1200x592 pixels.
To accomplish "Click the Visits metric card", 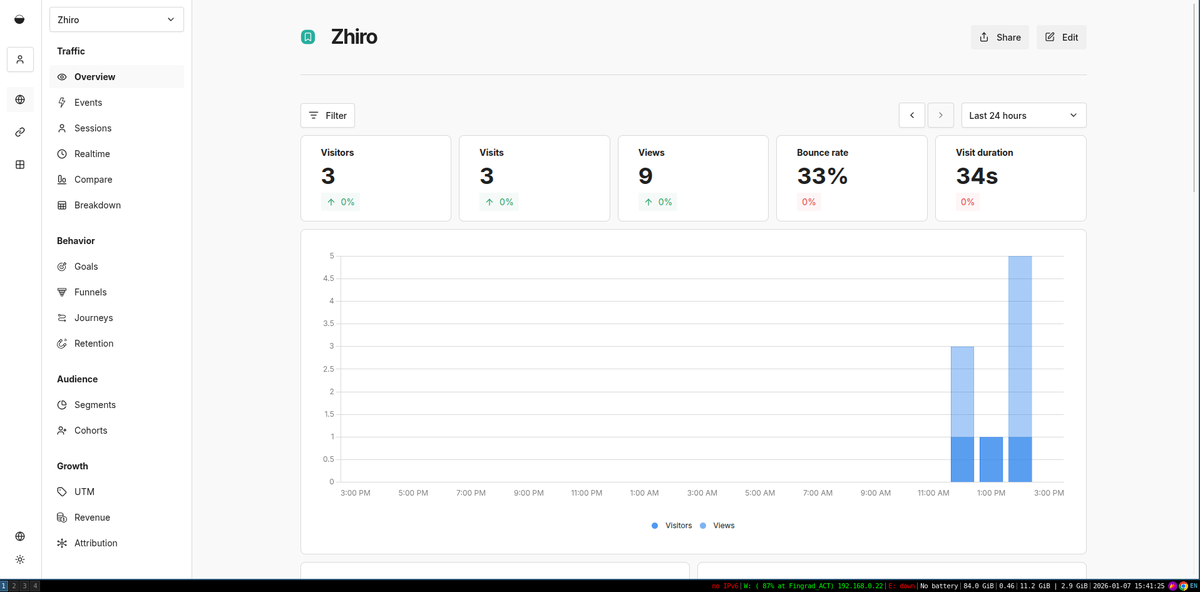I will [535, 178].
